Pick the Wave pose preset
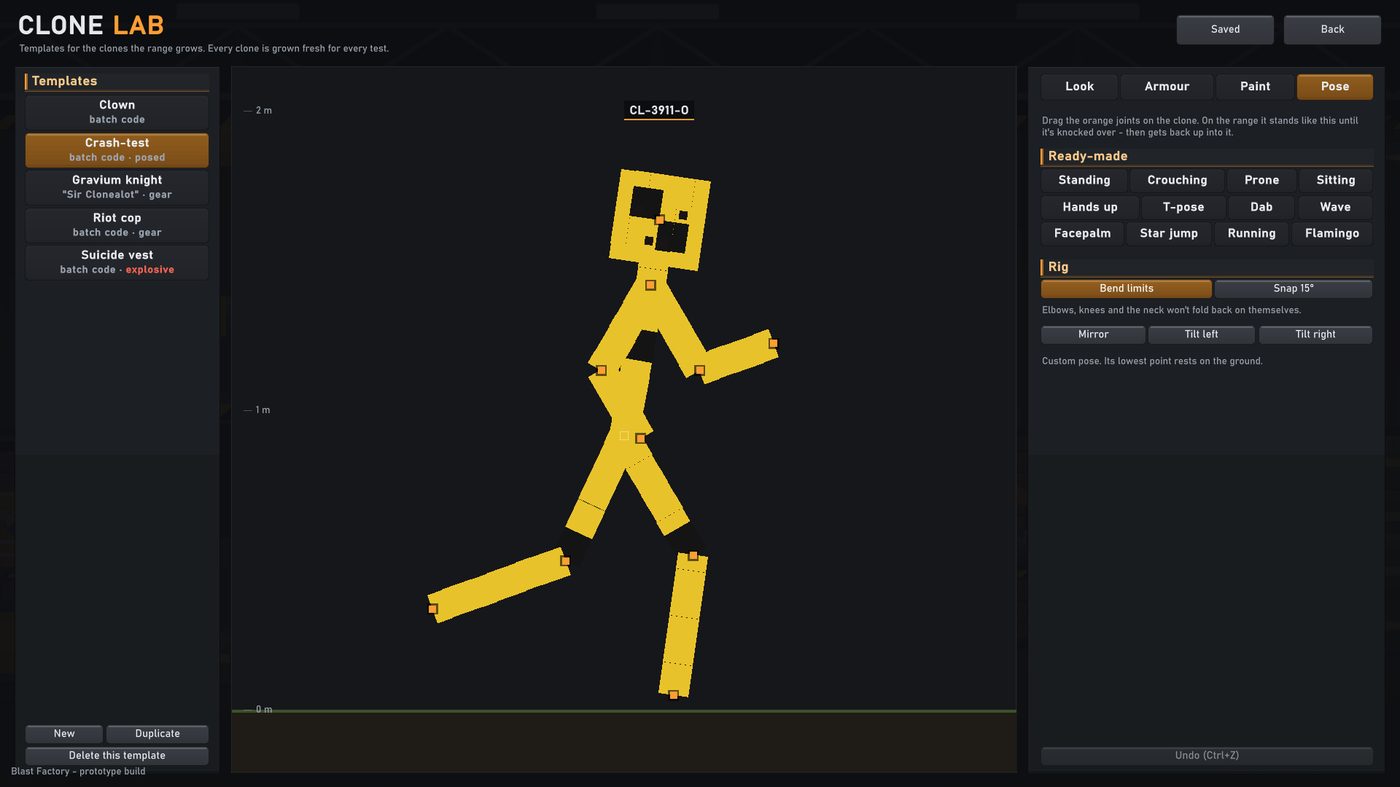1400x787 pixels. 1335,207
